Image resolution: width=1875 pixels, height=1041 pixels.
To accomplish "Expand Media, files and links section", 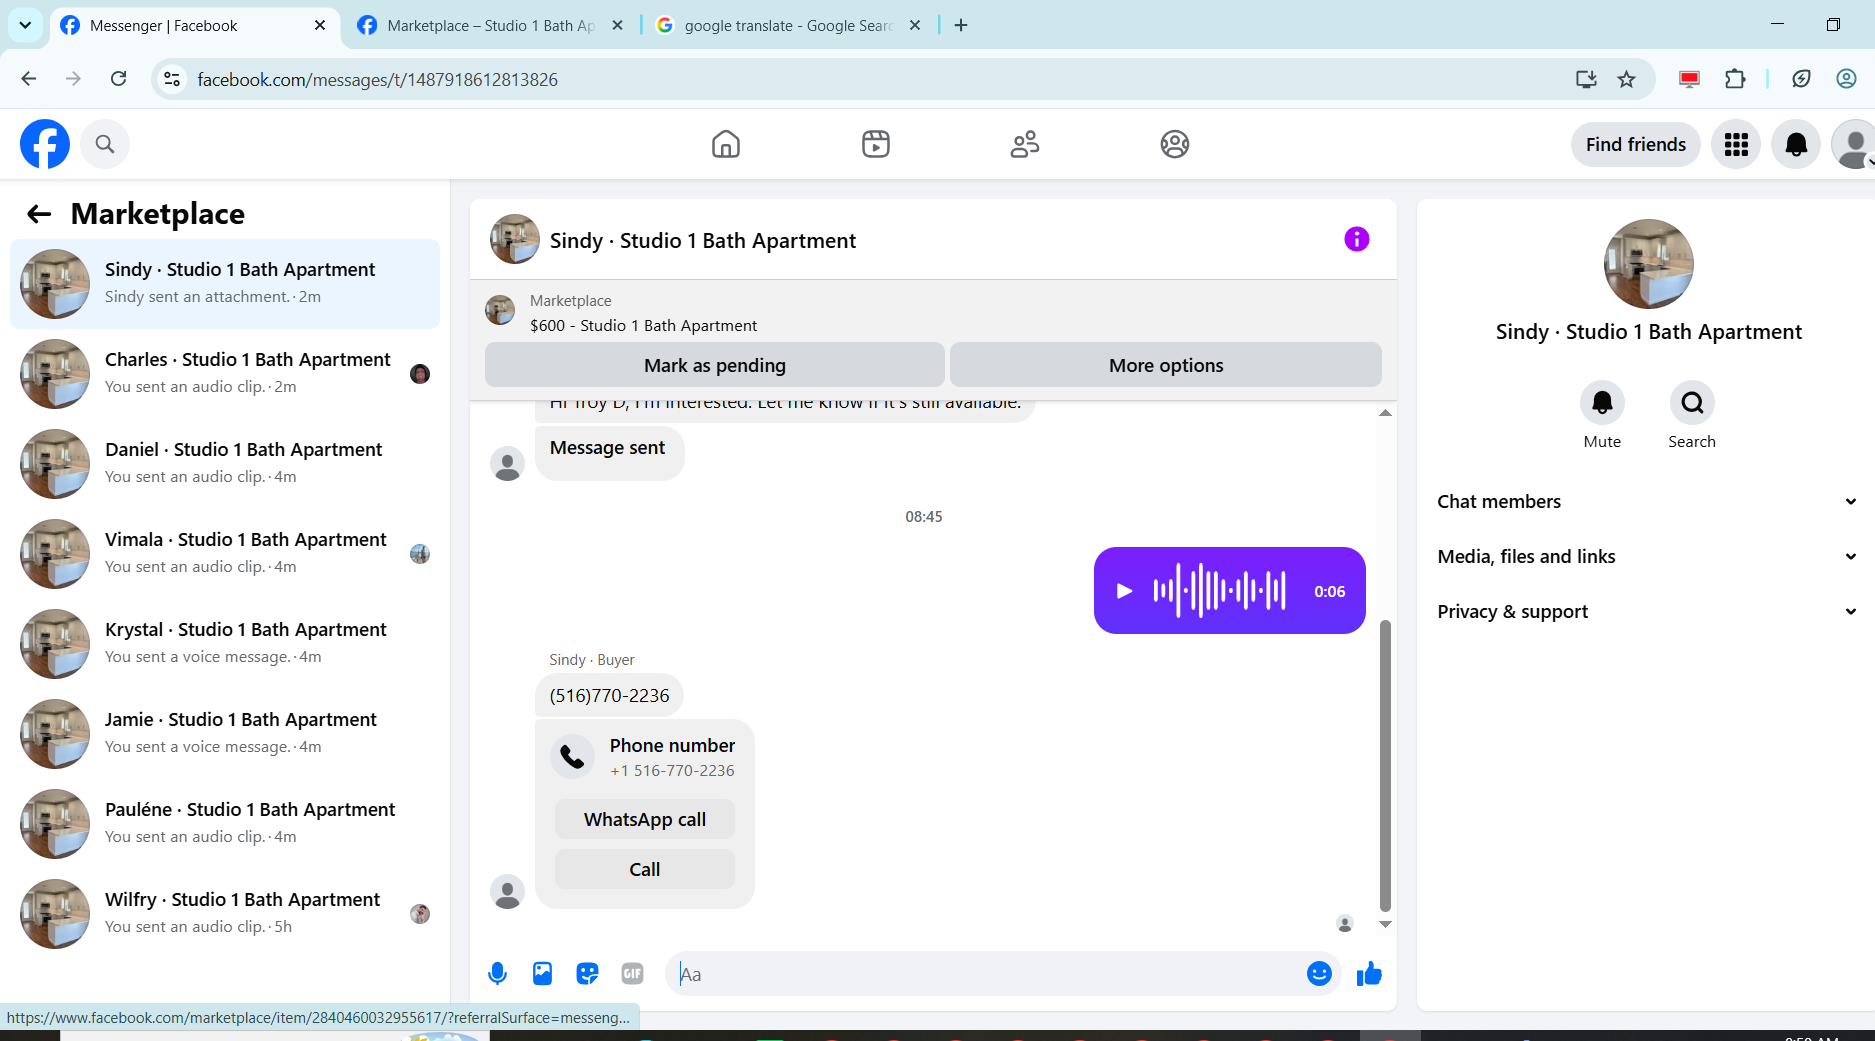I will point(1647,556).
